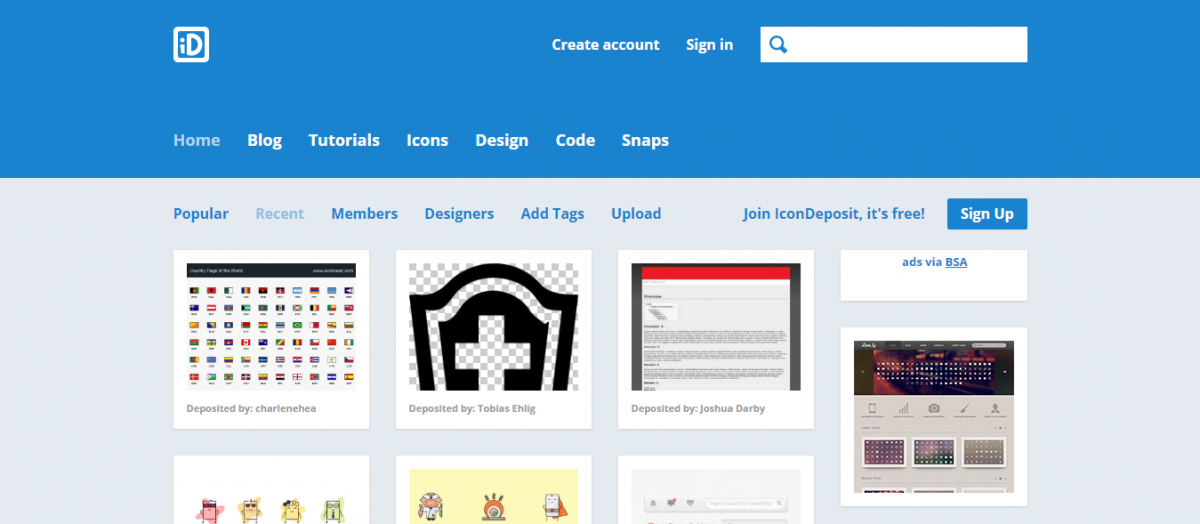Click the IconDeposit iD logo
The height and width of the screenshot is (524, 1200).
click(191, 44)
